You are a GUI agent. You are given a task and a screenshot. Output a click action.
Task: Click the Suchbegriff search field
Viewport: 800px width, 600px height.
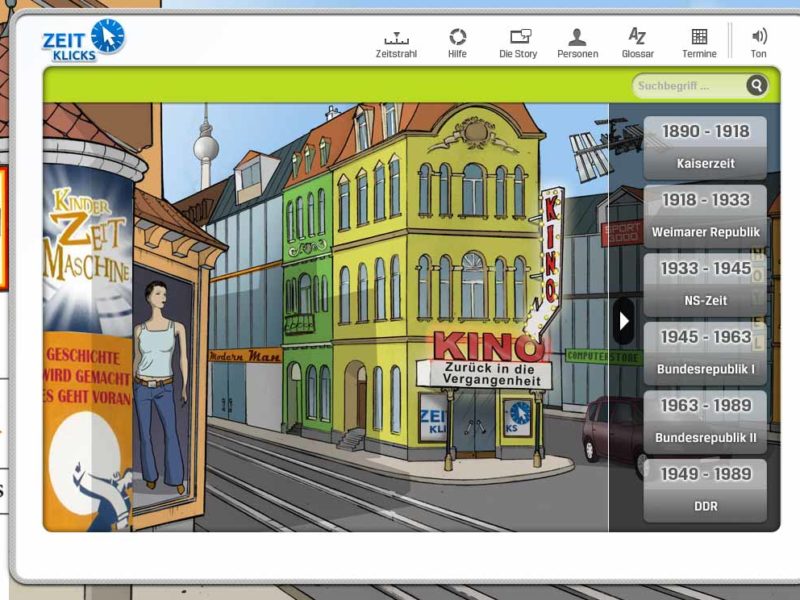[690, 86]
